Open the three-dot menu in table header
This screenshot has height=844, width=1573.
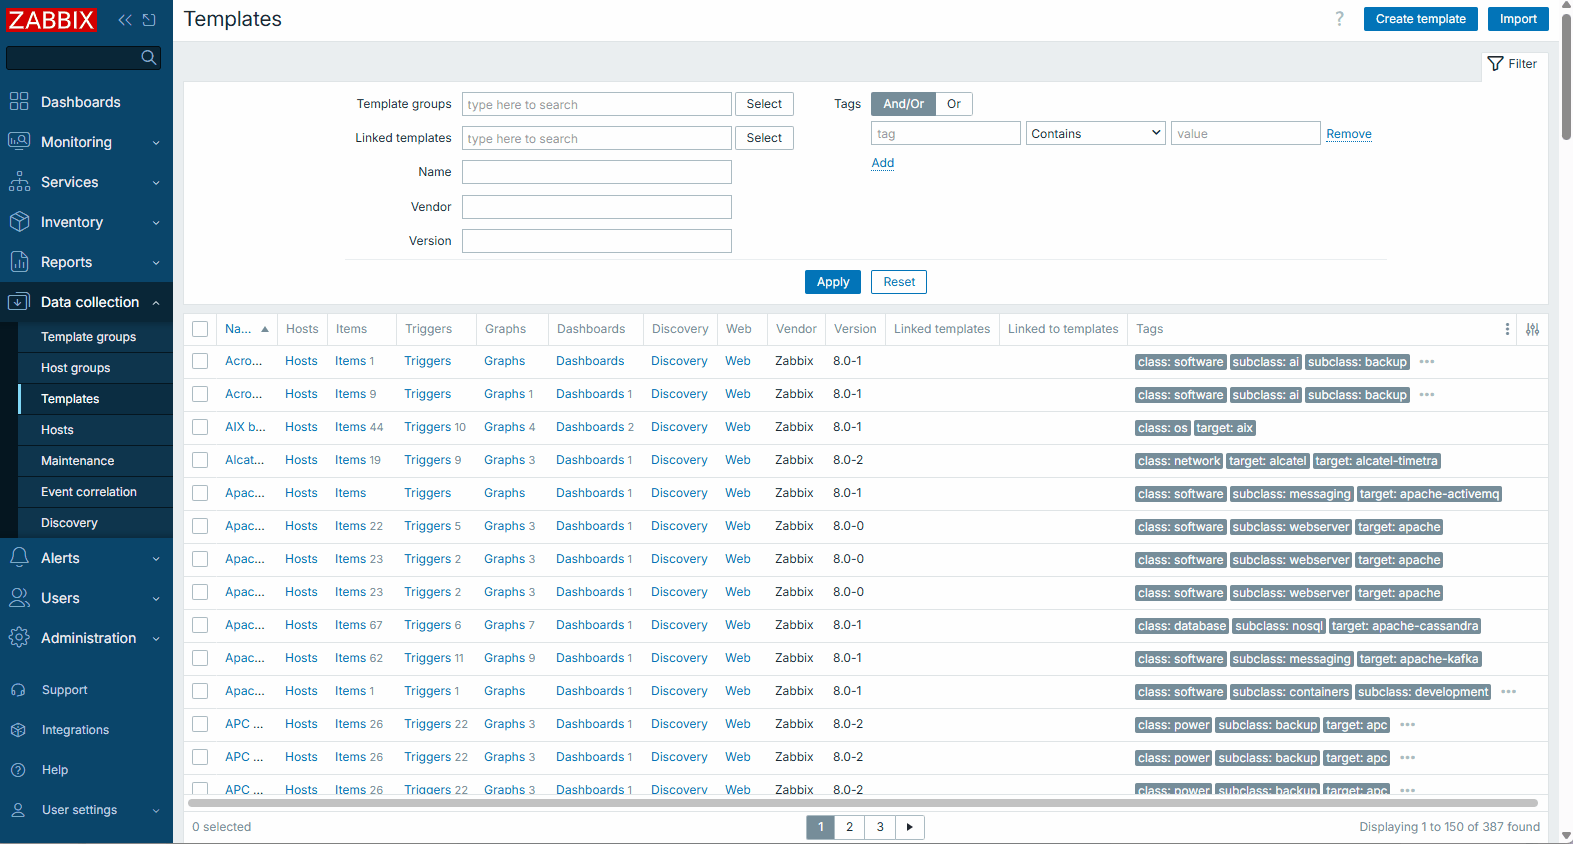tap(1507, 329)
